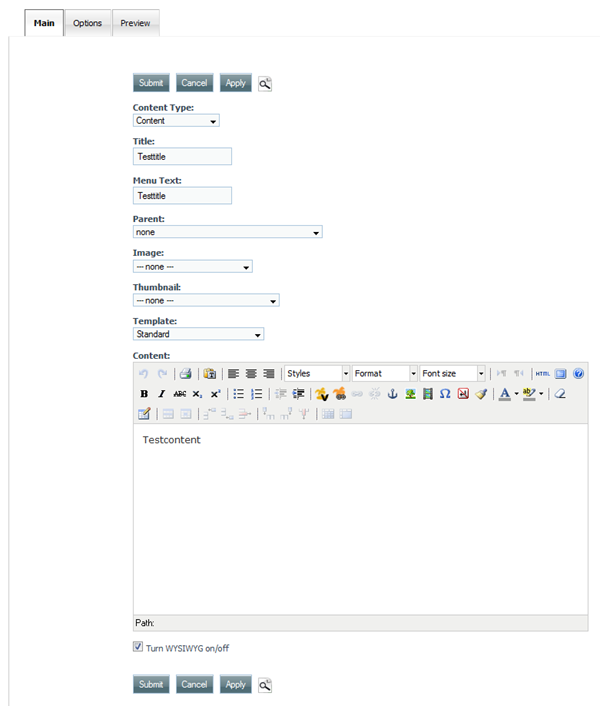This screenshot has width=600, height=706.
Task: Click the Redo icon in editor toolbar
Action: 162,374
